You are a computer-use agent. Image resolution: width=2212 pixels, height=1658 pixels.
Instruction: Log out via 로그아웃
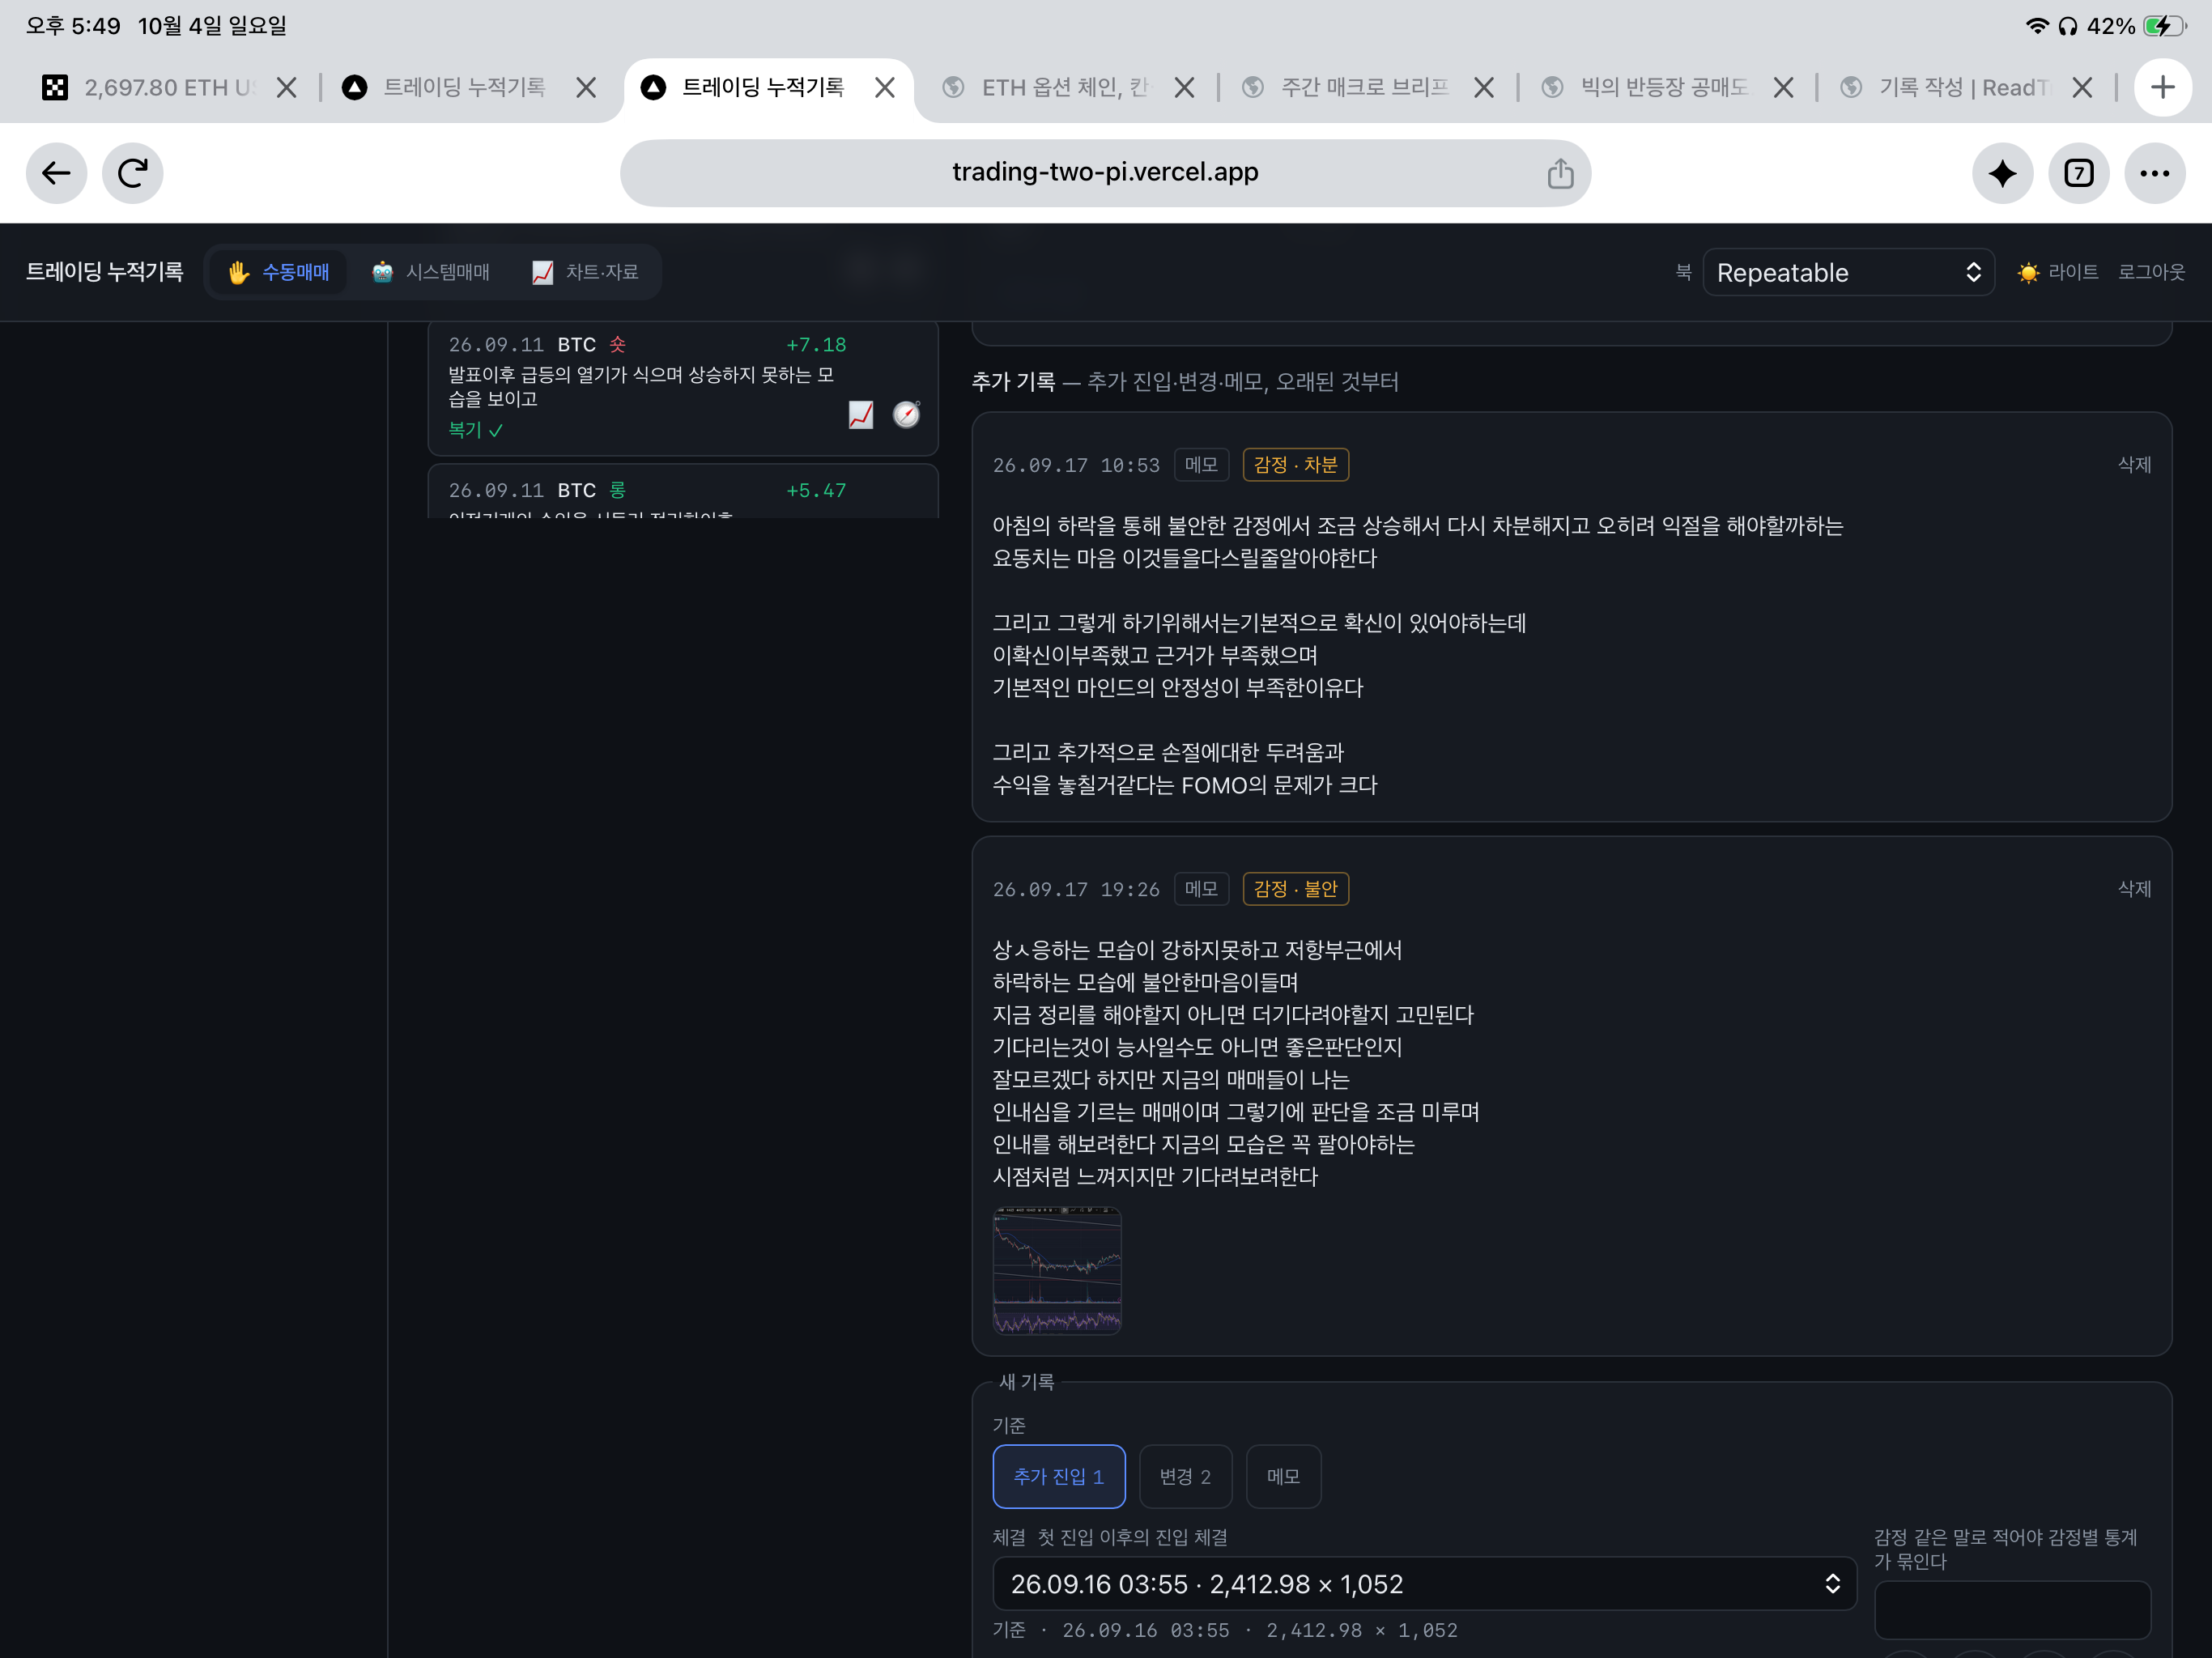tap(2151, 272)
